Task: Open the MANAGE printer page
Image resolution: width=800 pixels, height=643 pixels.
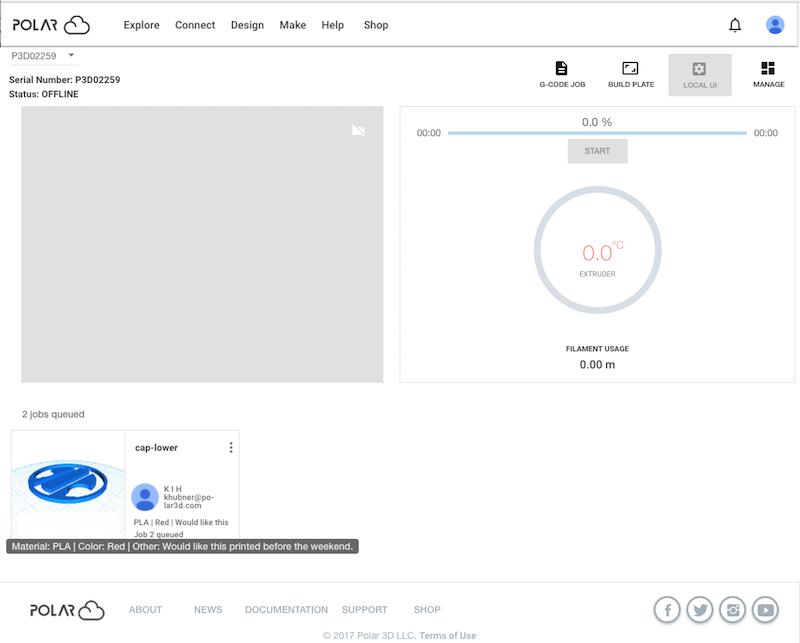Action: click(768, 75)
